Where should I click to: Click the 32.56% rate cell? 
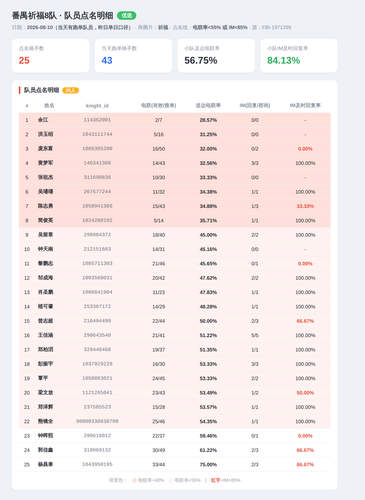[x=208, y=163]
